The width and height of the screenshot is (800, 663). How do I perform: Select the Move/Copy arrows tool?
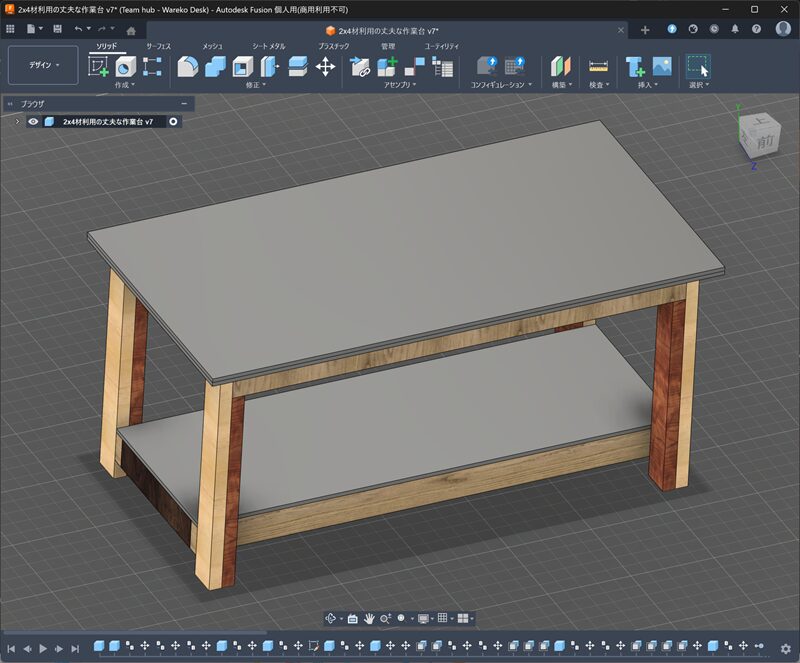click(325, 67)
